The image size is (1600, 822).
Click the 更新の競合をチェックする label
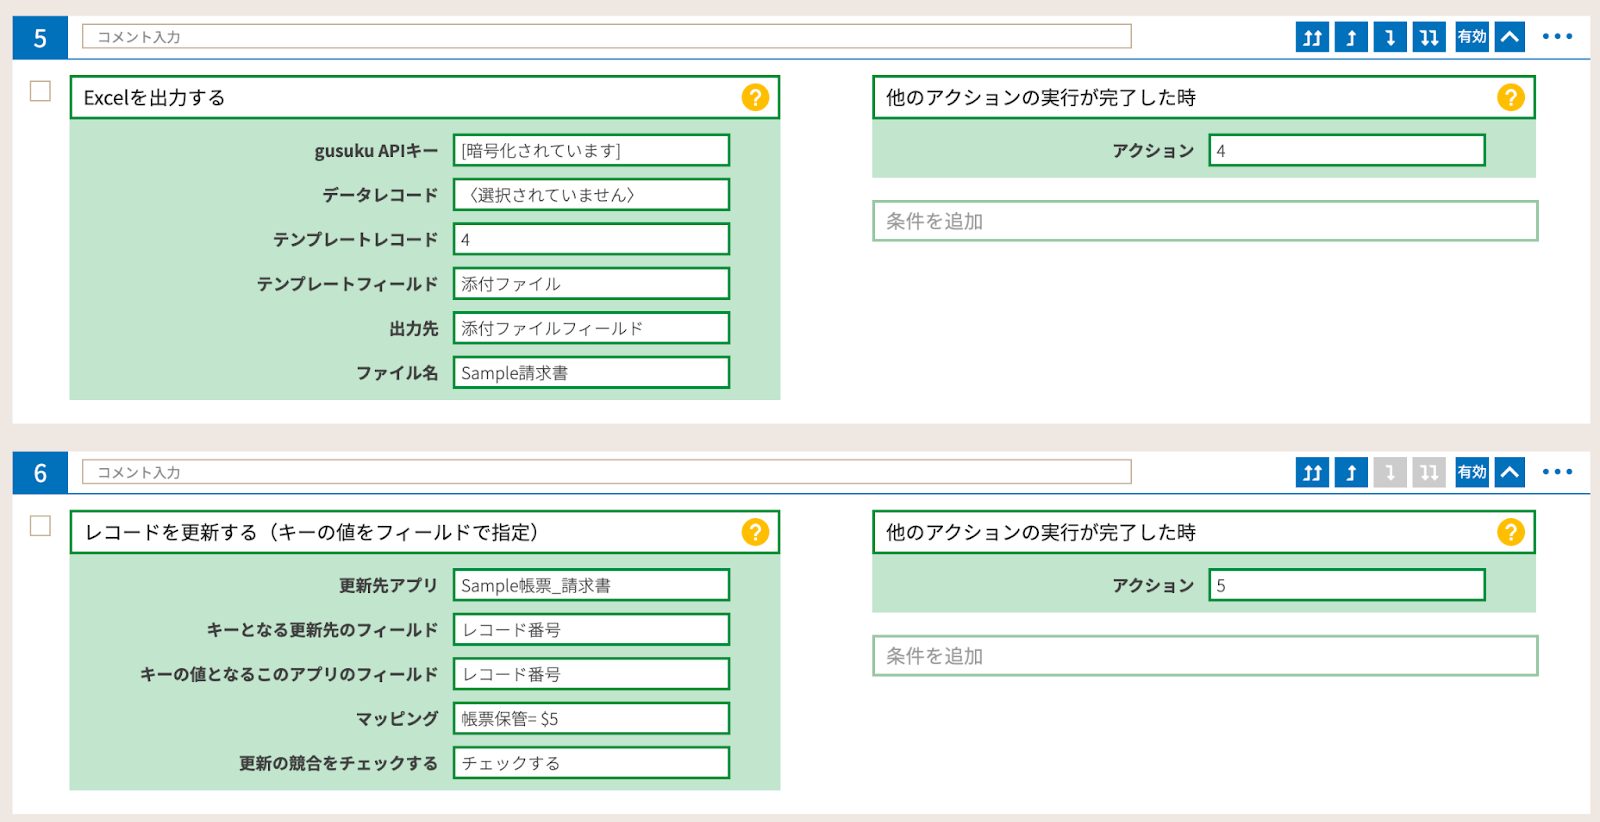click(338, 764)
